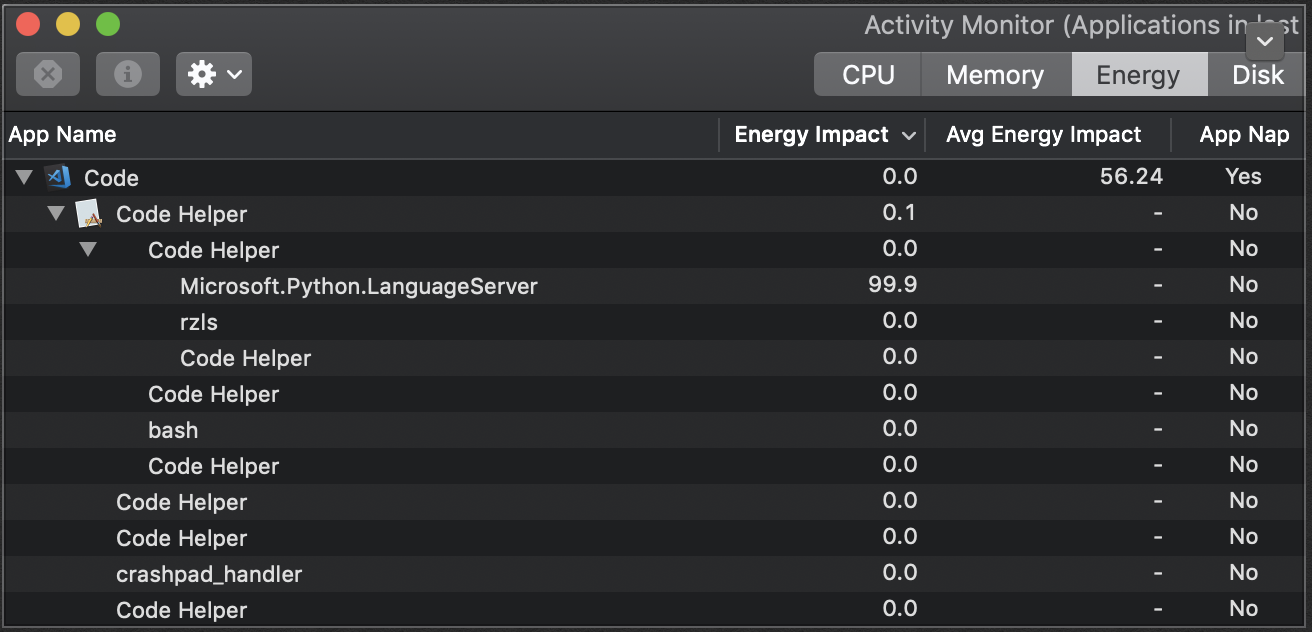Collapse the Code app disclosure triangle
The height and width of the screenshot is (632, 1312).
coord(24,178)
